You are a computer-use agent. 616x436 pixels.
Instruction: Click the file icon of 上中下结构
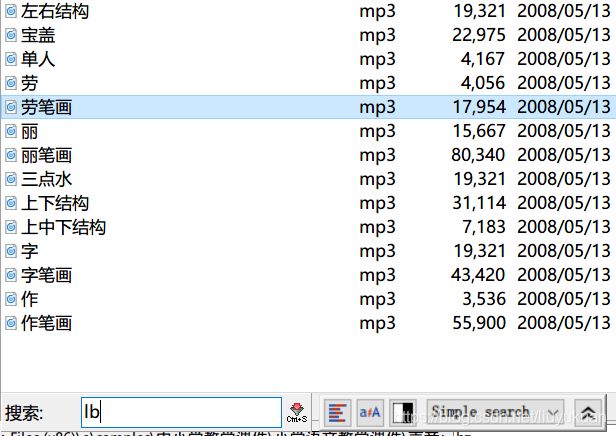11,227
